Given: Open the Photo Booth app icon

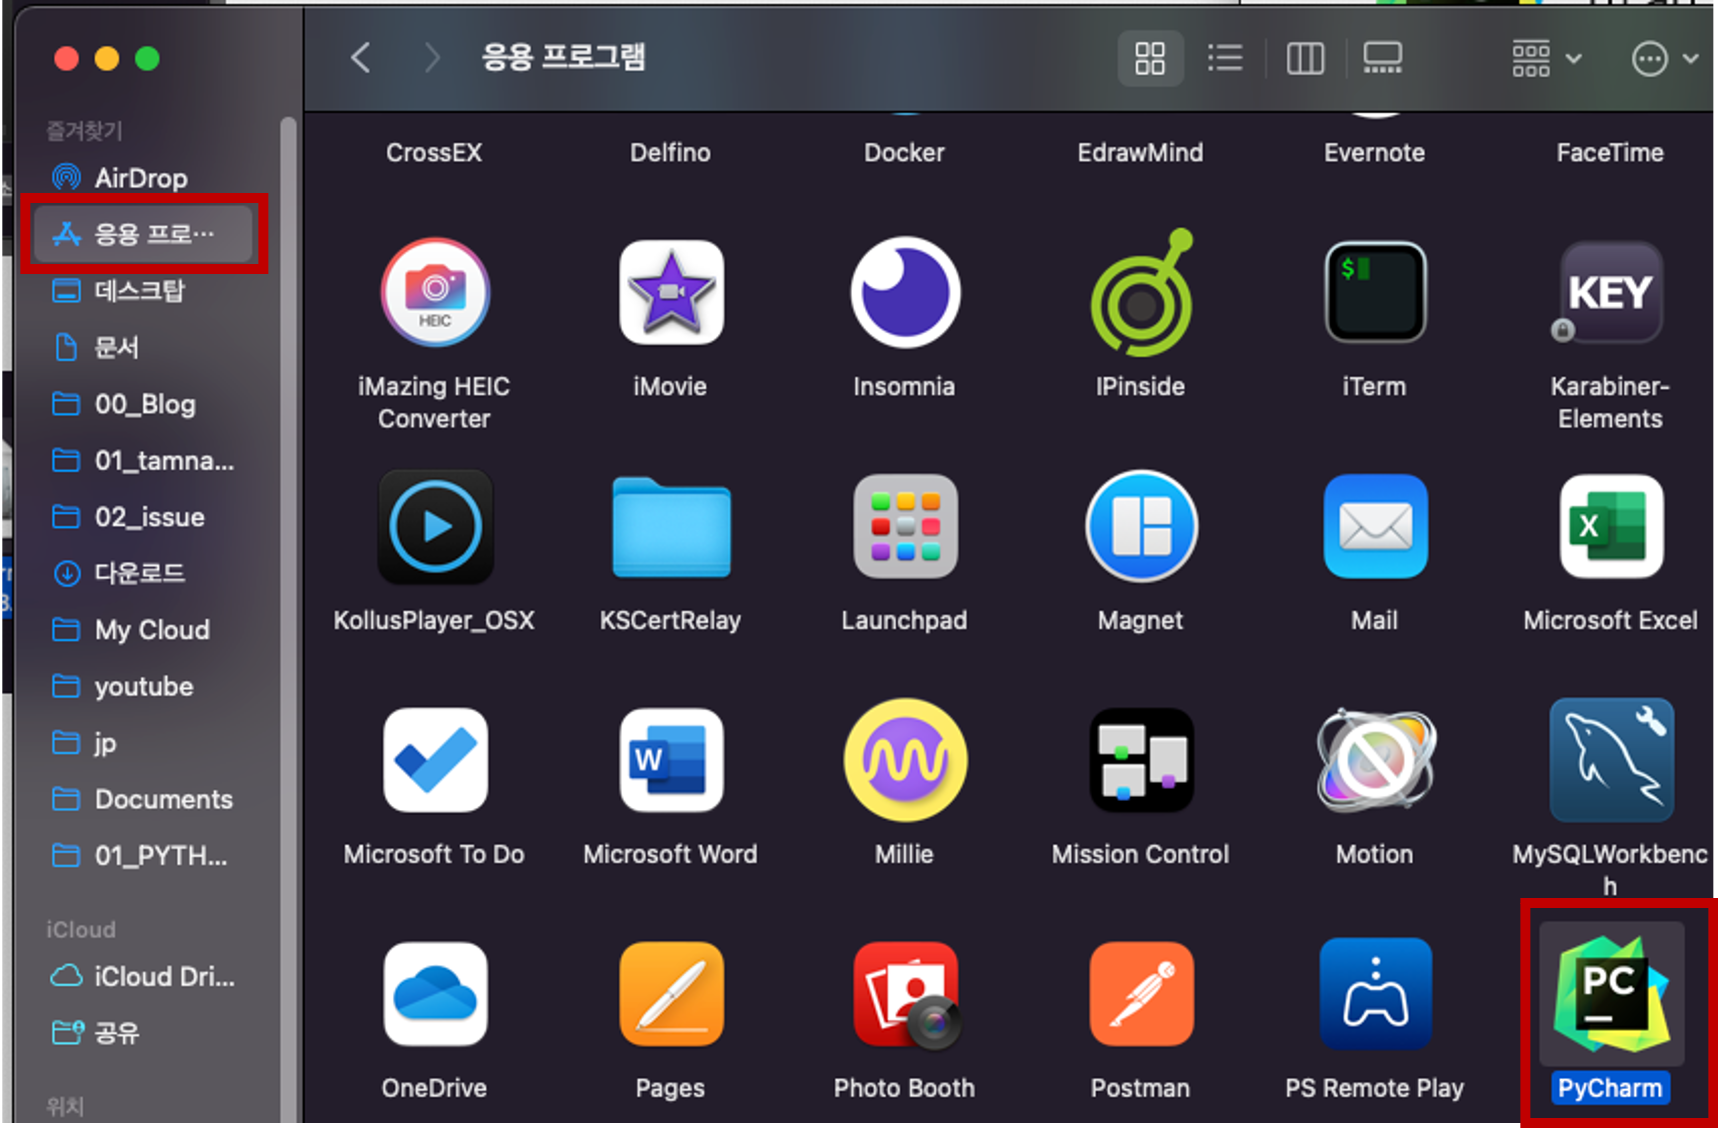Looking at the screenshot, I should click(905, 995).
